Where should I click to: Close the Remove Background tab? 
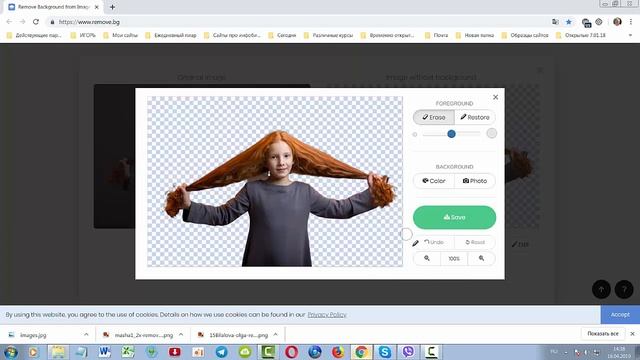click(97, 7)
